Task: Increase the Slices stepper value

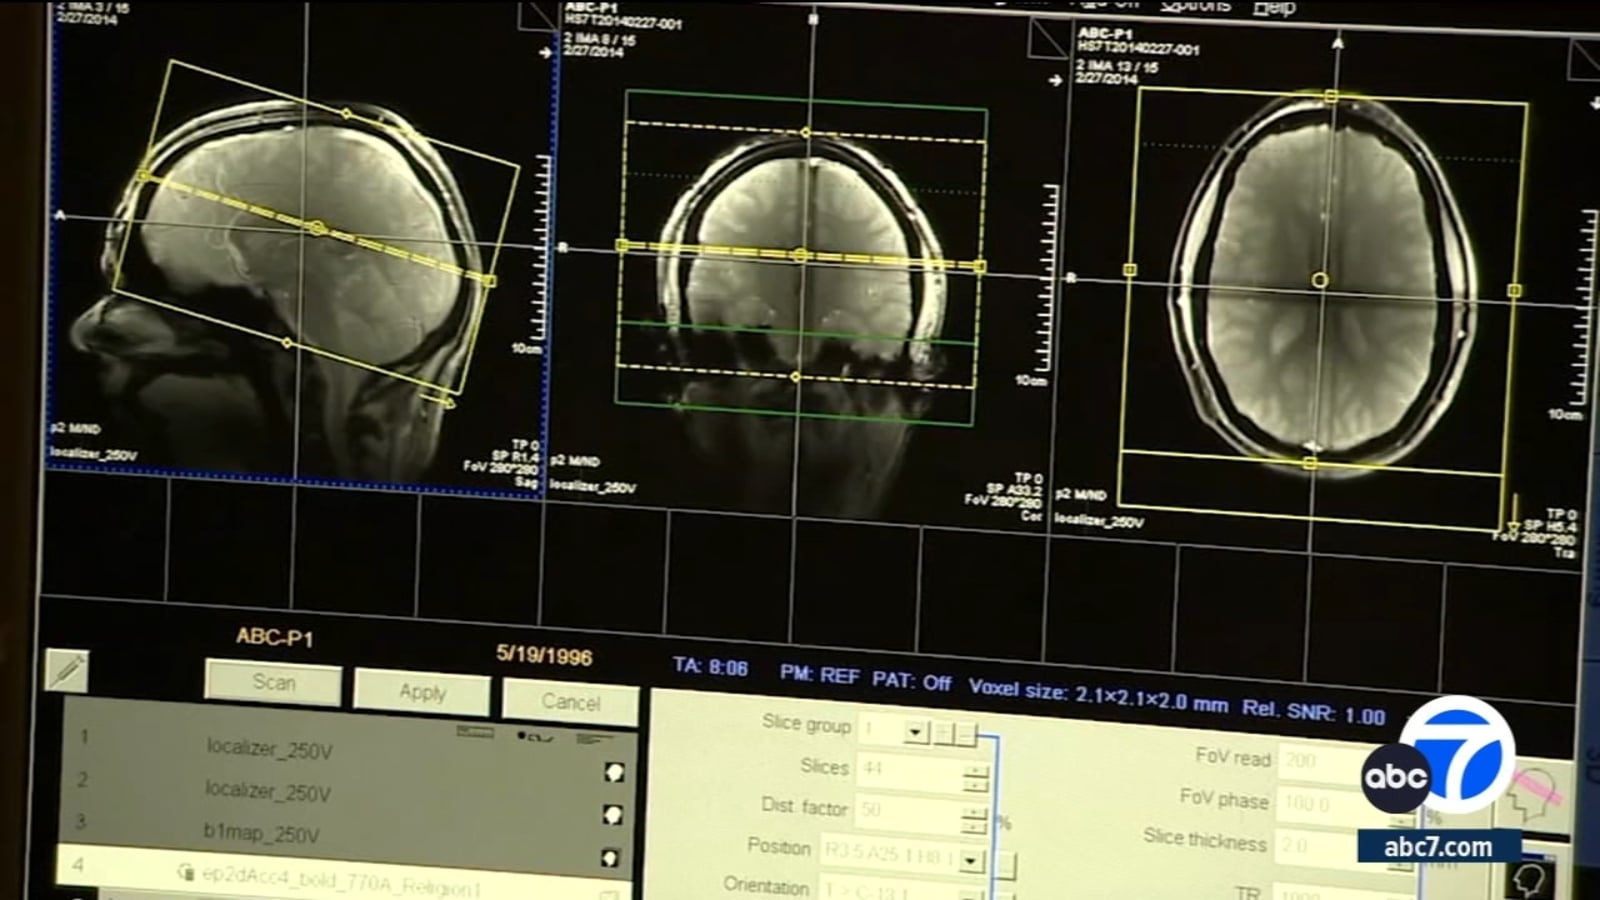Action: 975,768
